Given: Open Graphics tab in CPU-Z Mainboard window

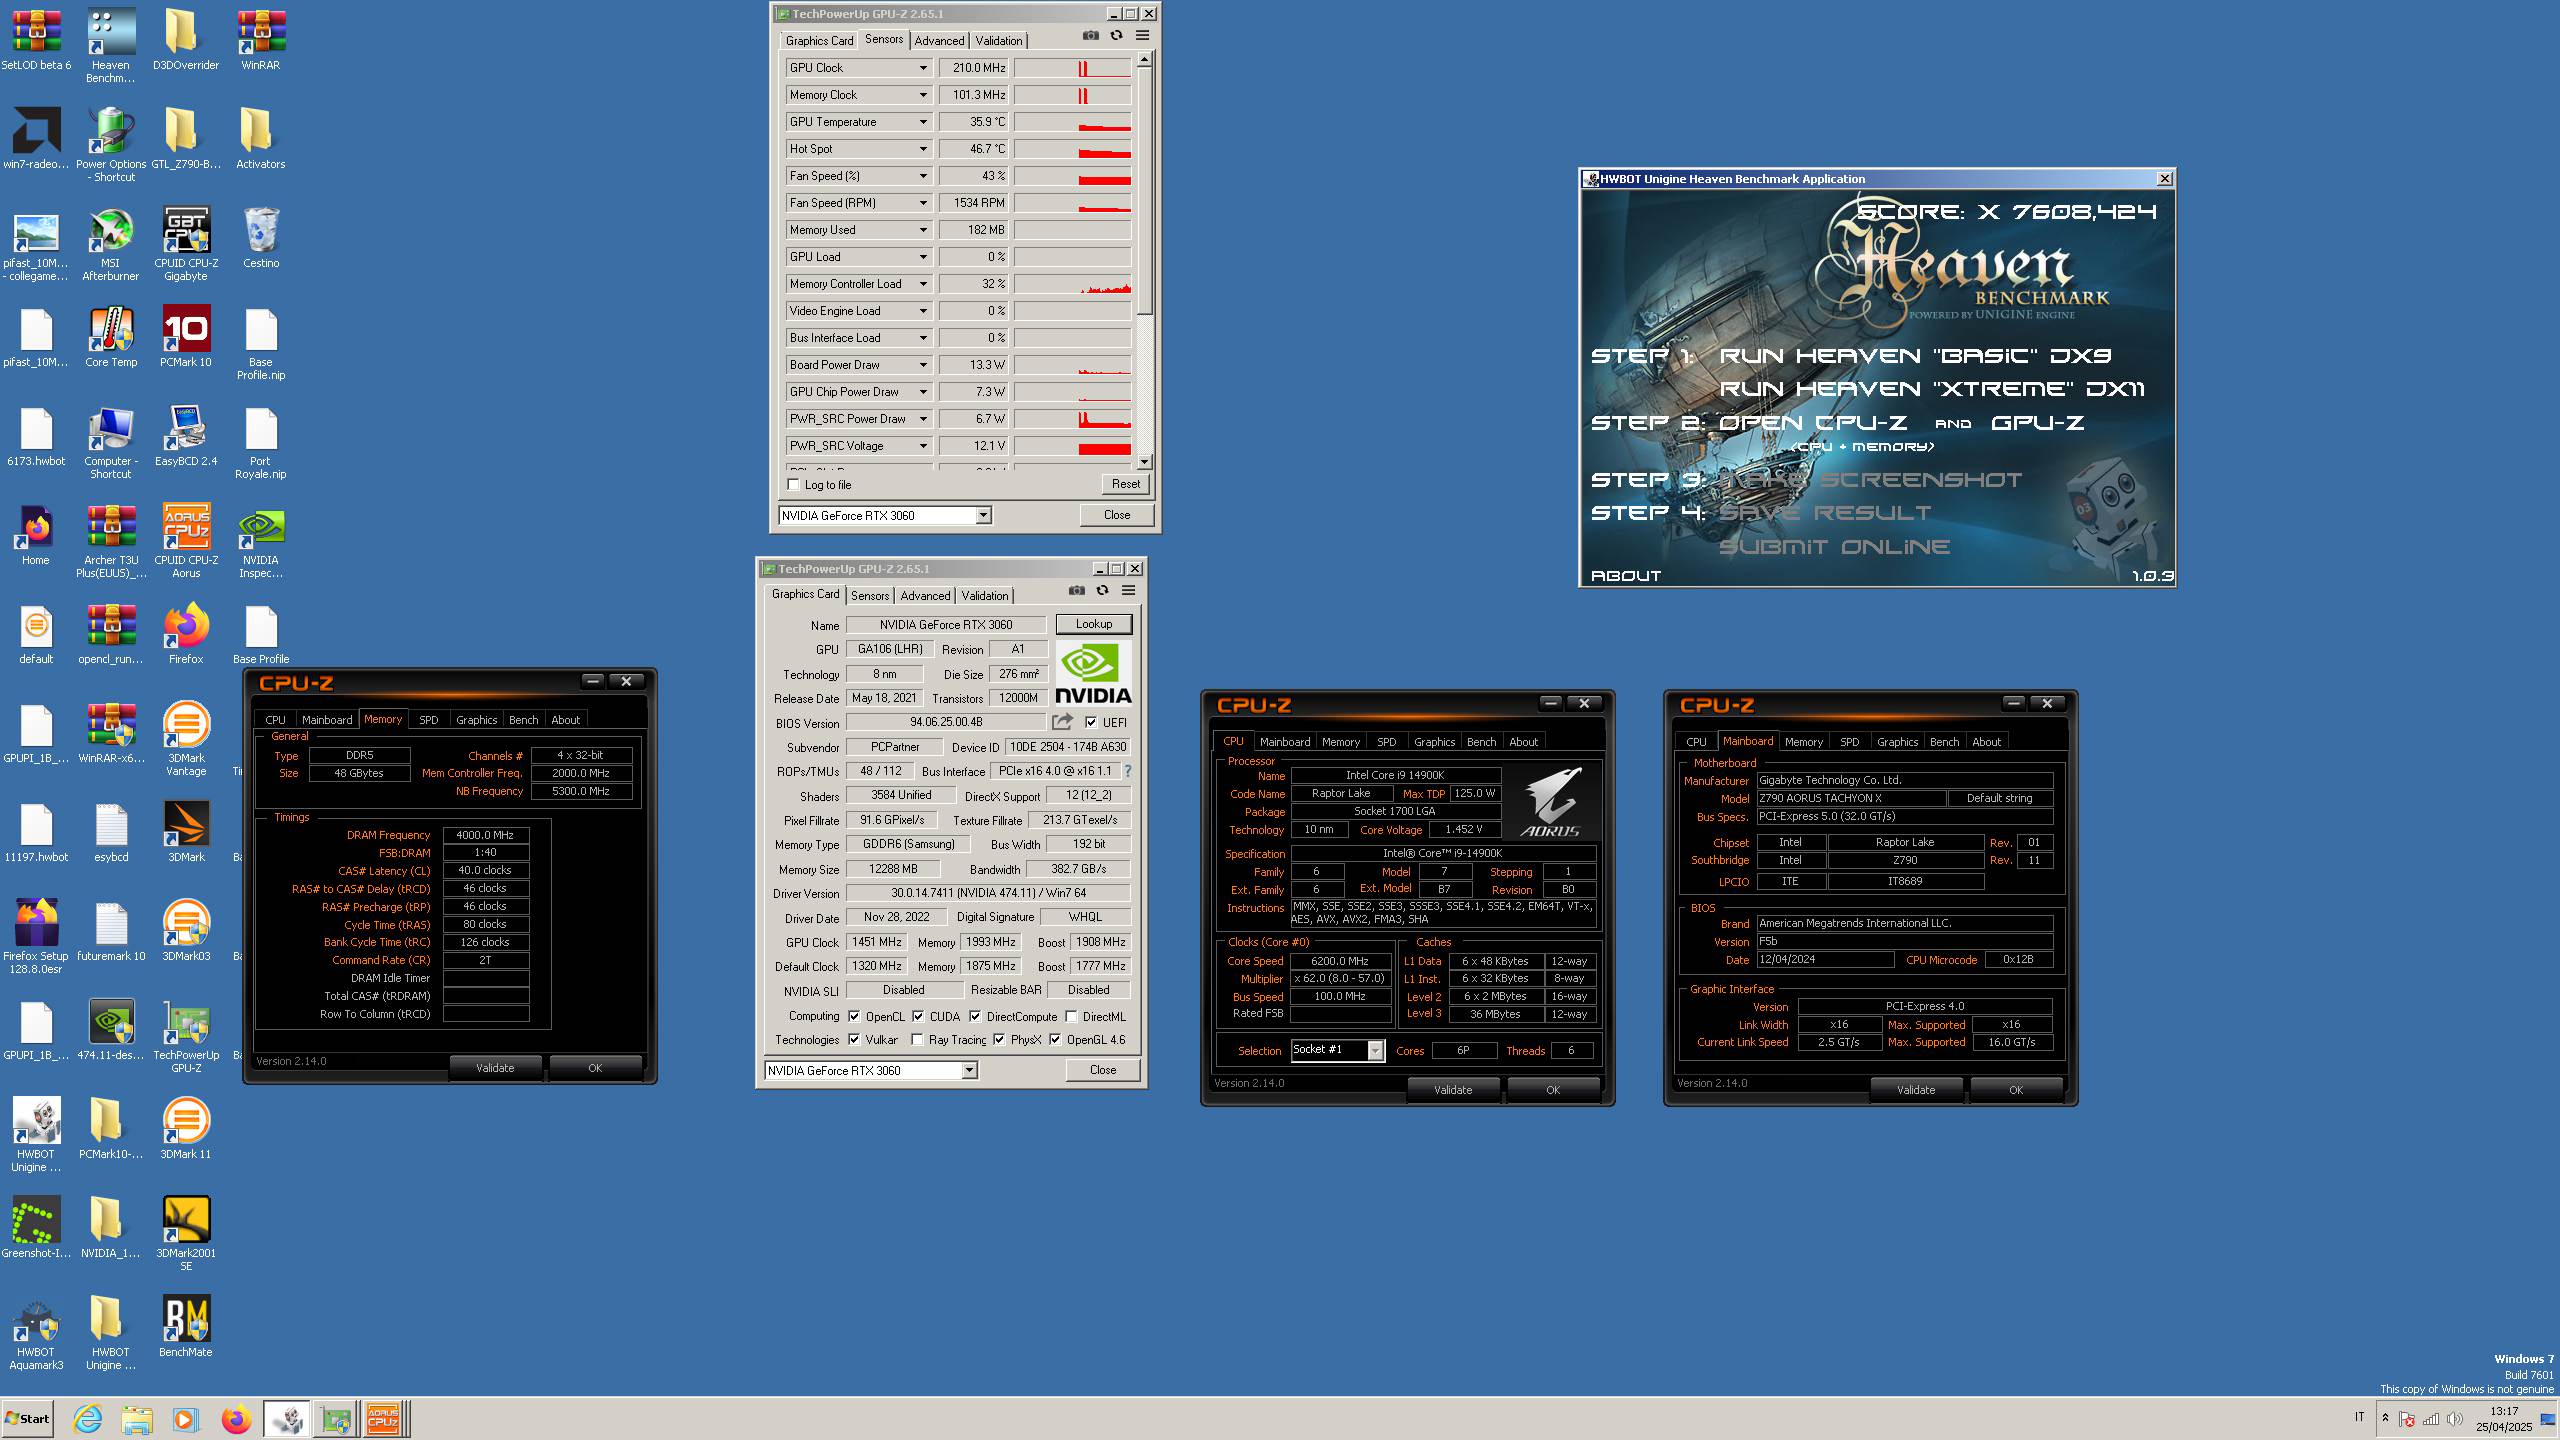Looking at the screenshot, I should tap(1897, 742).
